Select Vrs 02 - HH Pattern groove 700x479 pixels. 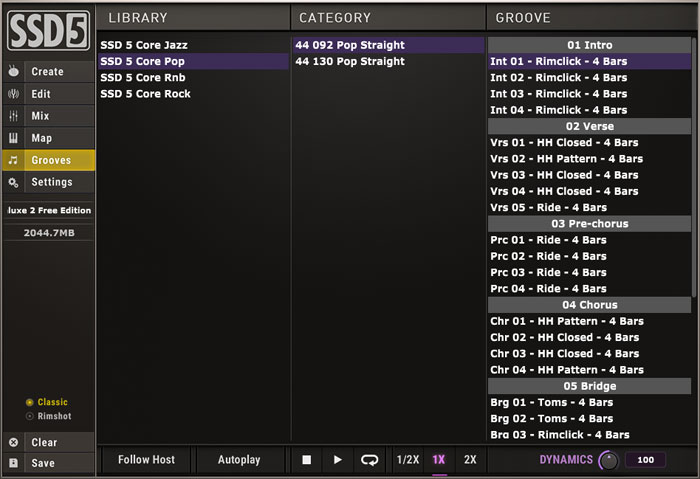coord(589,159)
